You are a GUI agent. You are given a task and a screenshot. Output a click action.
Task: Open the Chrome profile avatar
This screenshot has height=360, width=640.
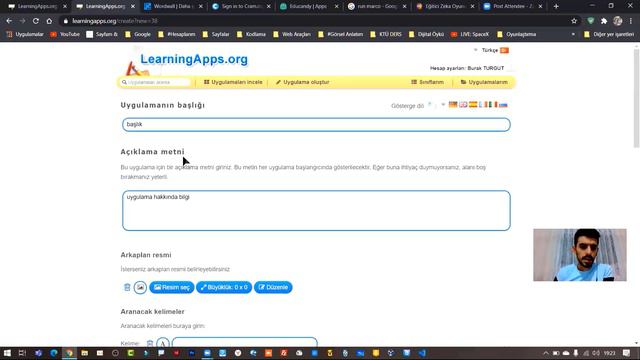(x=618, y=21)
